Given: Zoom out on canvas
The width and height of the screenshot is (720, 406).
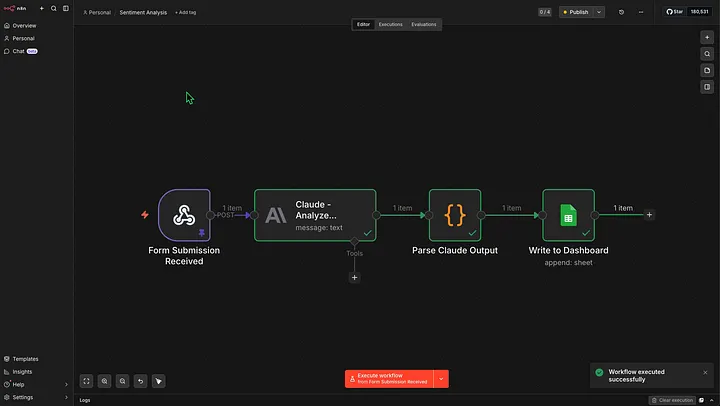Looking at the screenshot, I should coord(123,381).
